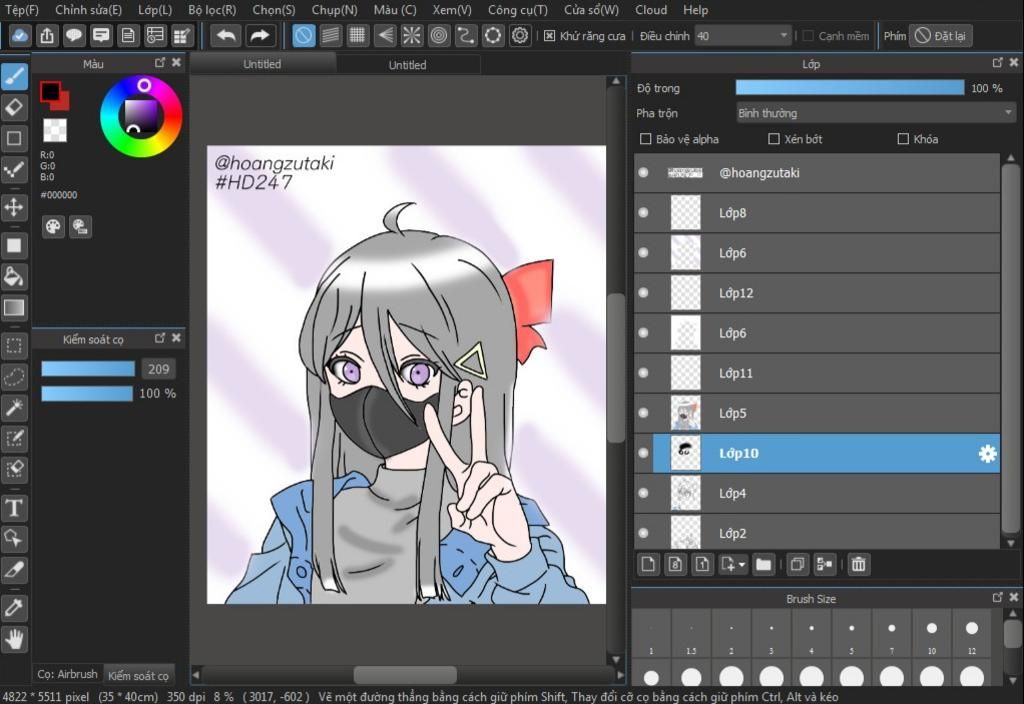Select the Eraser tool
This screenshot has width=1024, height=704.
14,107
